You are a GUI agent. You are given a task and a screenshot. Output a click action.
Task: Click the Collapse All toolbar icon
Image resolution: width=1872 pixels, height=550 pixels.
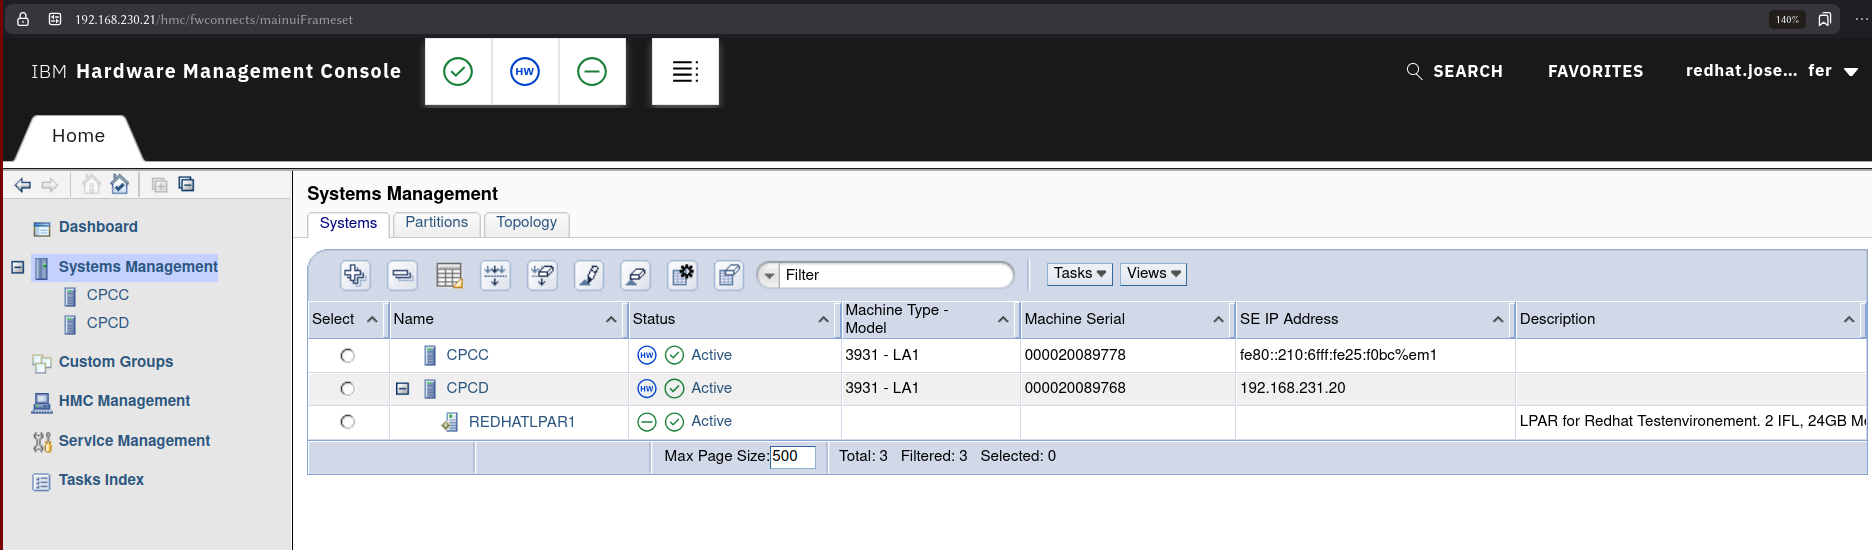(x=402, y=275)
